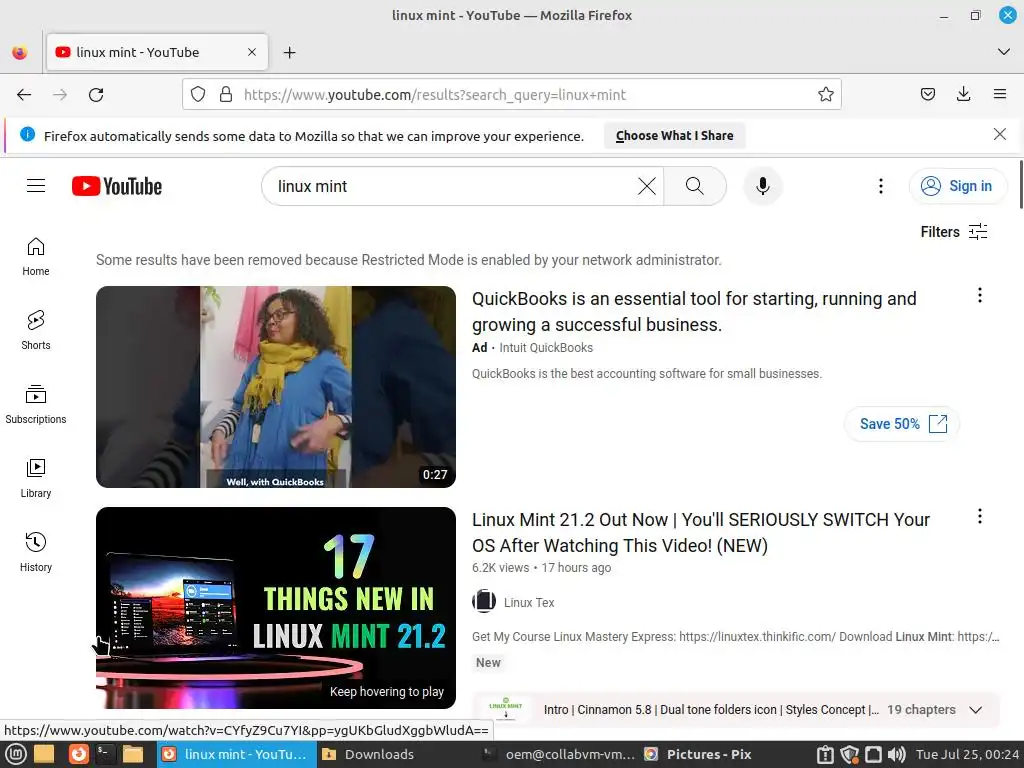1024x768 pixels.
Task: Click the Firefox View icon beside tabs
Action: [20, 52]
